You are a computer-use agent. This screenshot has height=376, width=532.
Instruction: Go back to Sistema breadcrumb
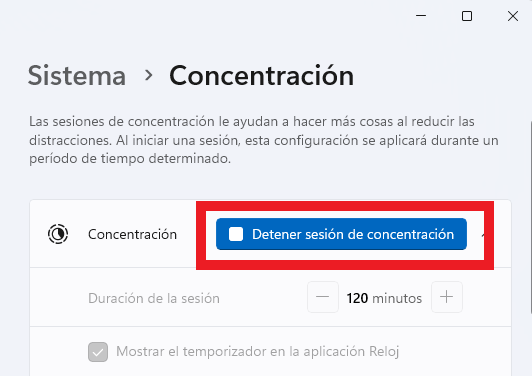77,75
